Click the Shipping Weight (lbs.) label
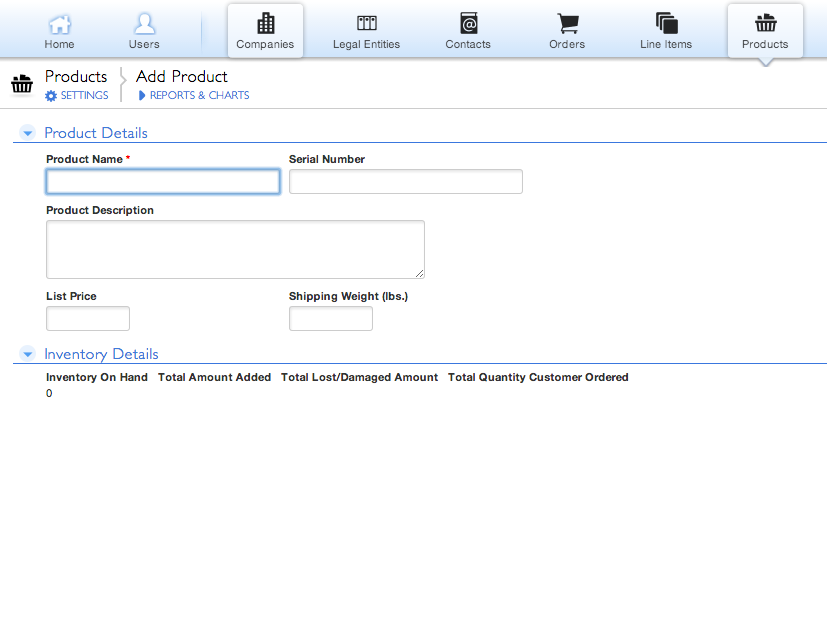Screen dimensions: 827x642 [x=349, y=296]
